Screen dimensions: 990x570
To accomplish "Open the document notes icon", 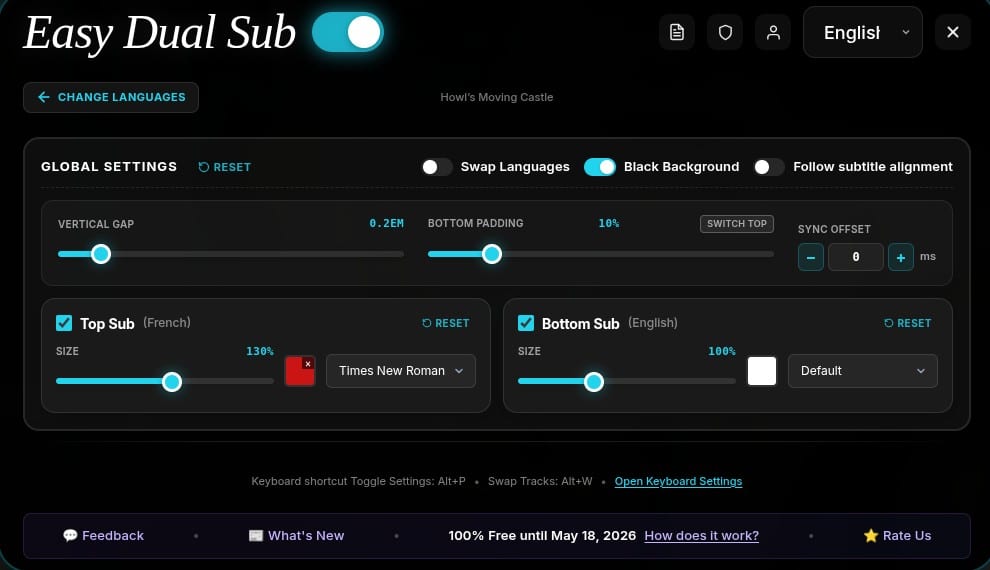I will pos(677,32).
